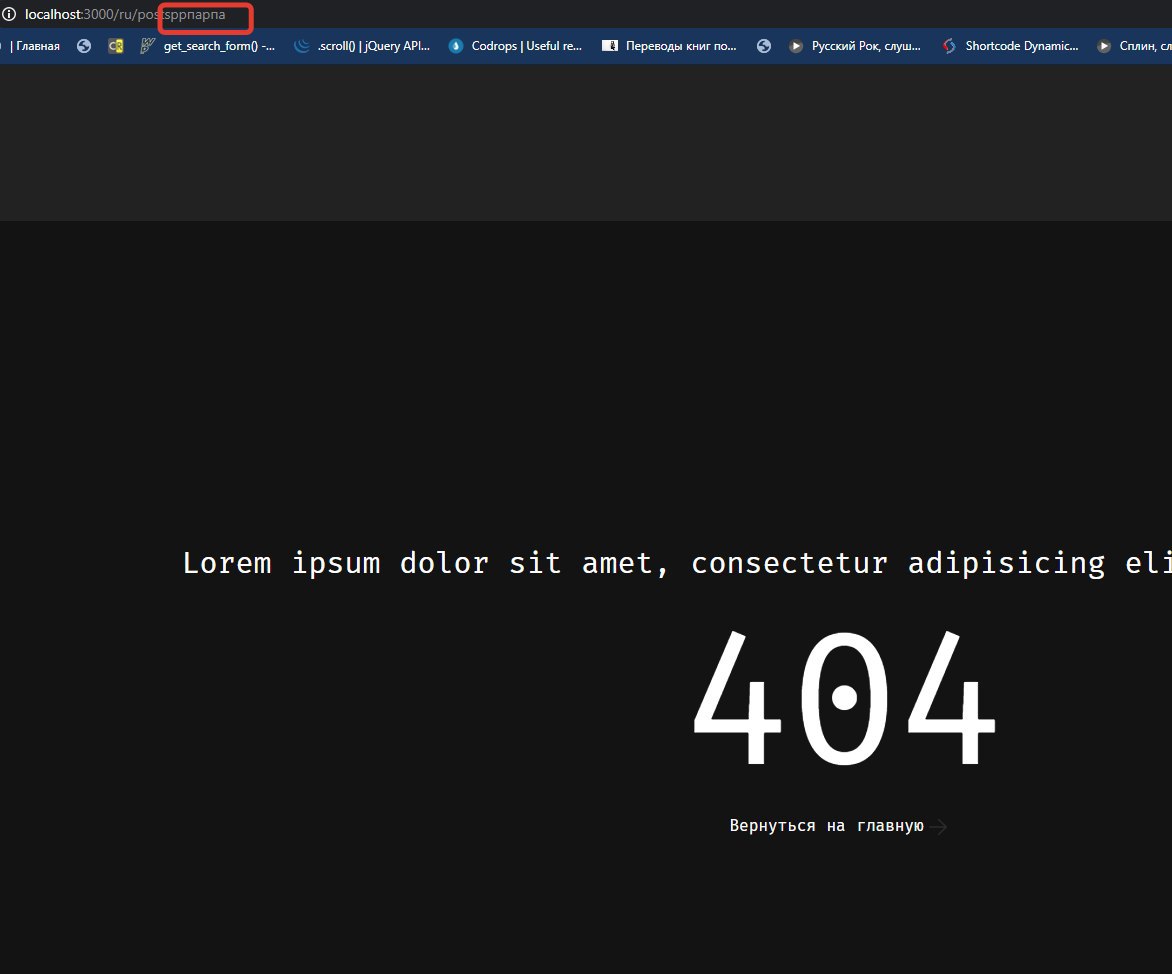Click the large 404 heading
Viewport: 1172px width, 974px height.
[x=844, y=698]
